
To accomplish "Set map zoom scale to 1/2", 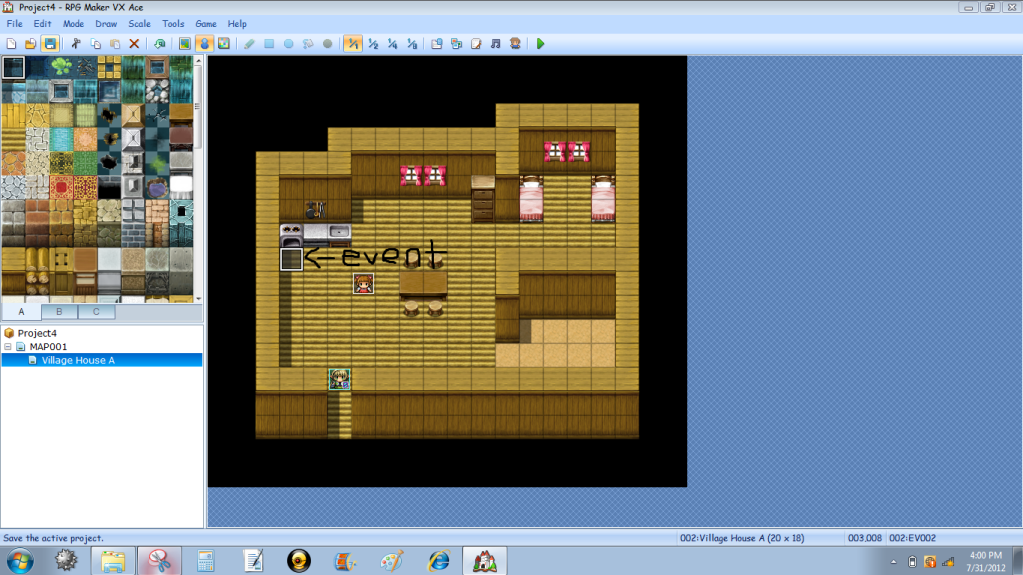I will [372, 44].
